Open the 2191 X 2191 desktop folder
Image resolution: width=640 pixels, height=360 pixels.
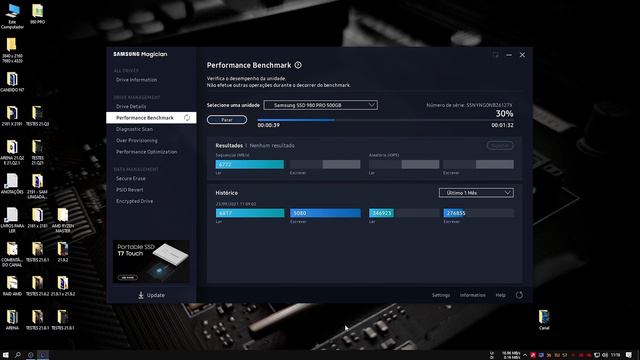click(x=12, y=116)
